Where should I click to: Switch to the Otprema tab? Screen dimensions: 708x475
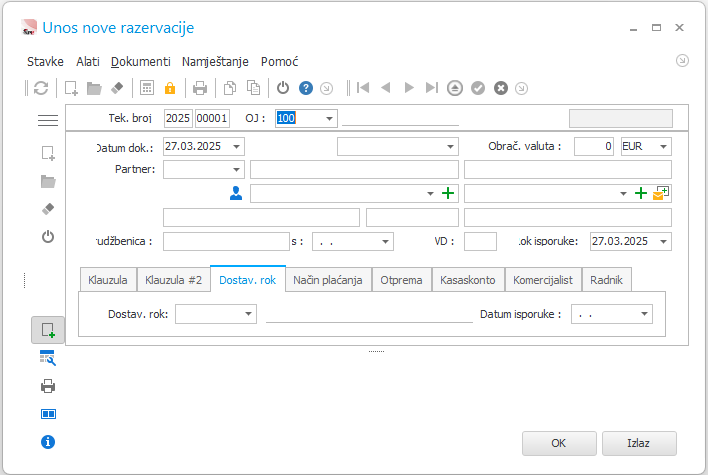pyautogui.click(x=401, y=280)
